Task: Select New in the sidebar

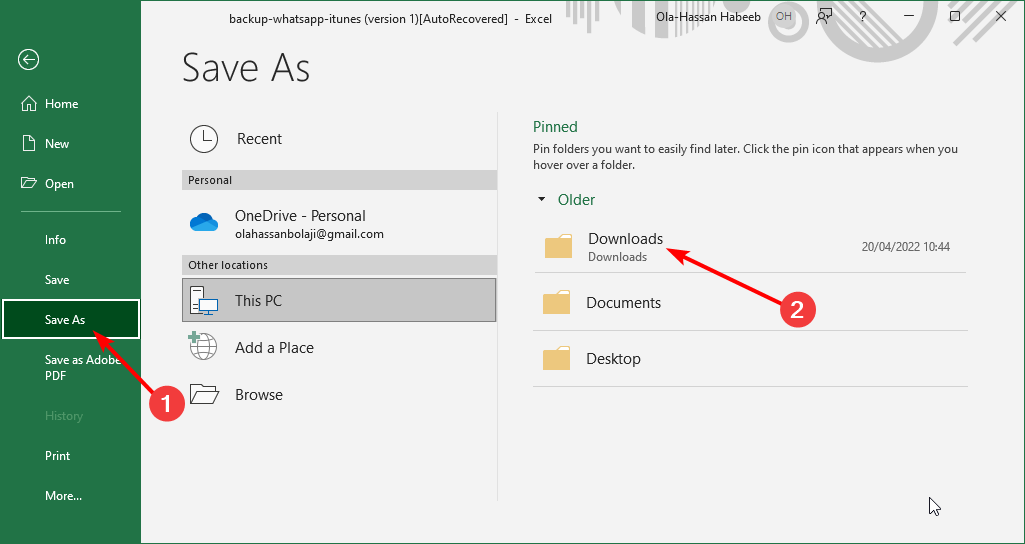Action: tap(57, 144)
